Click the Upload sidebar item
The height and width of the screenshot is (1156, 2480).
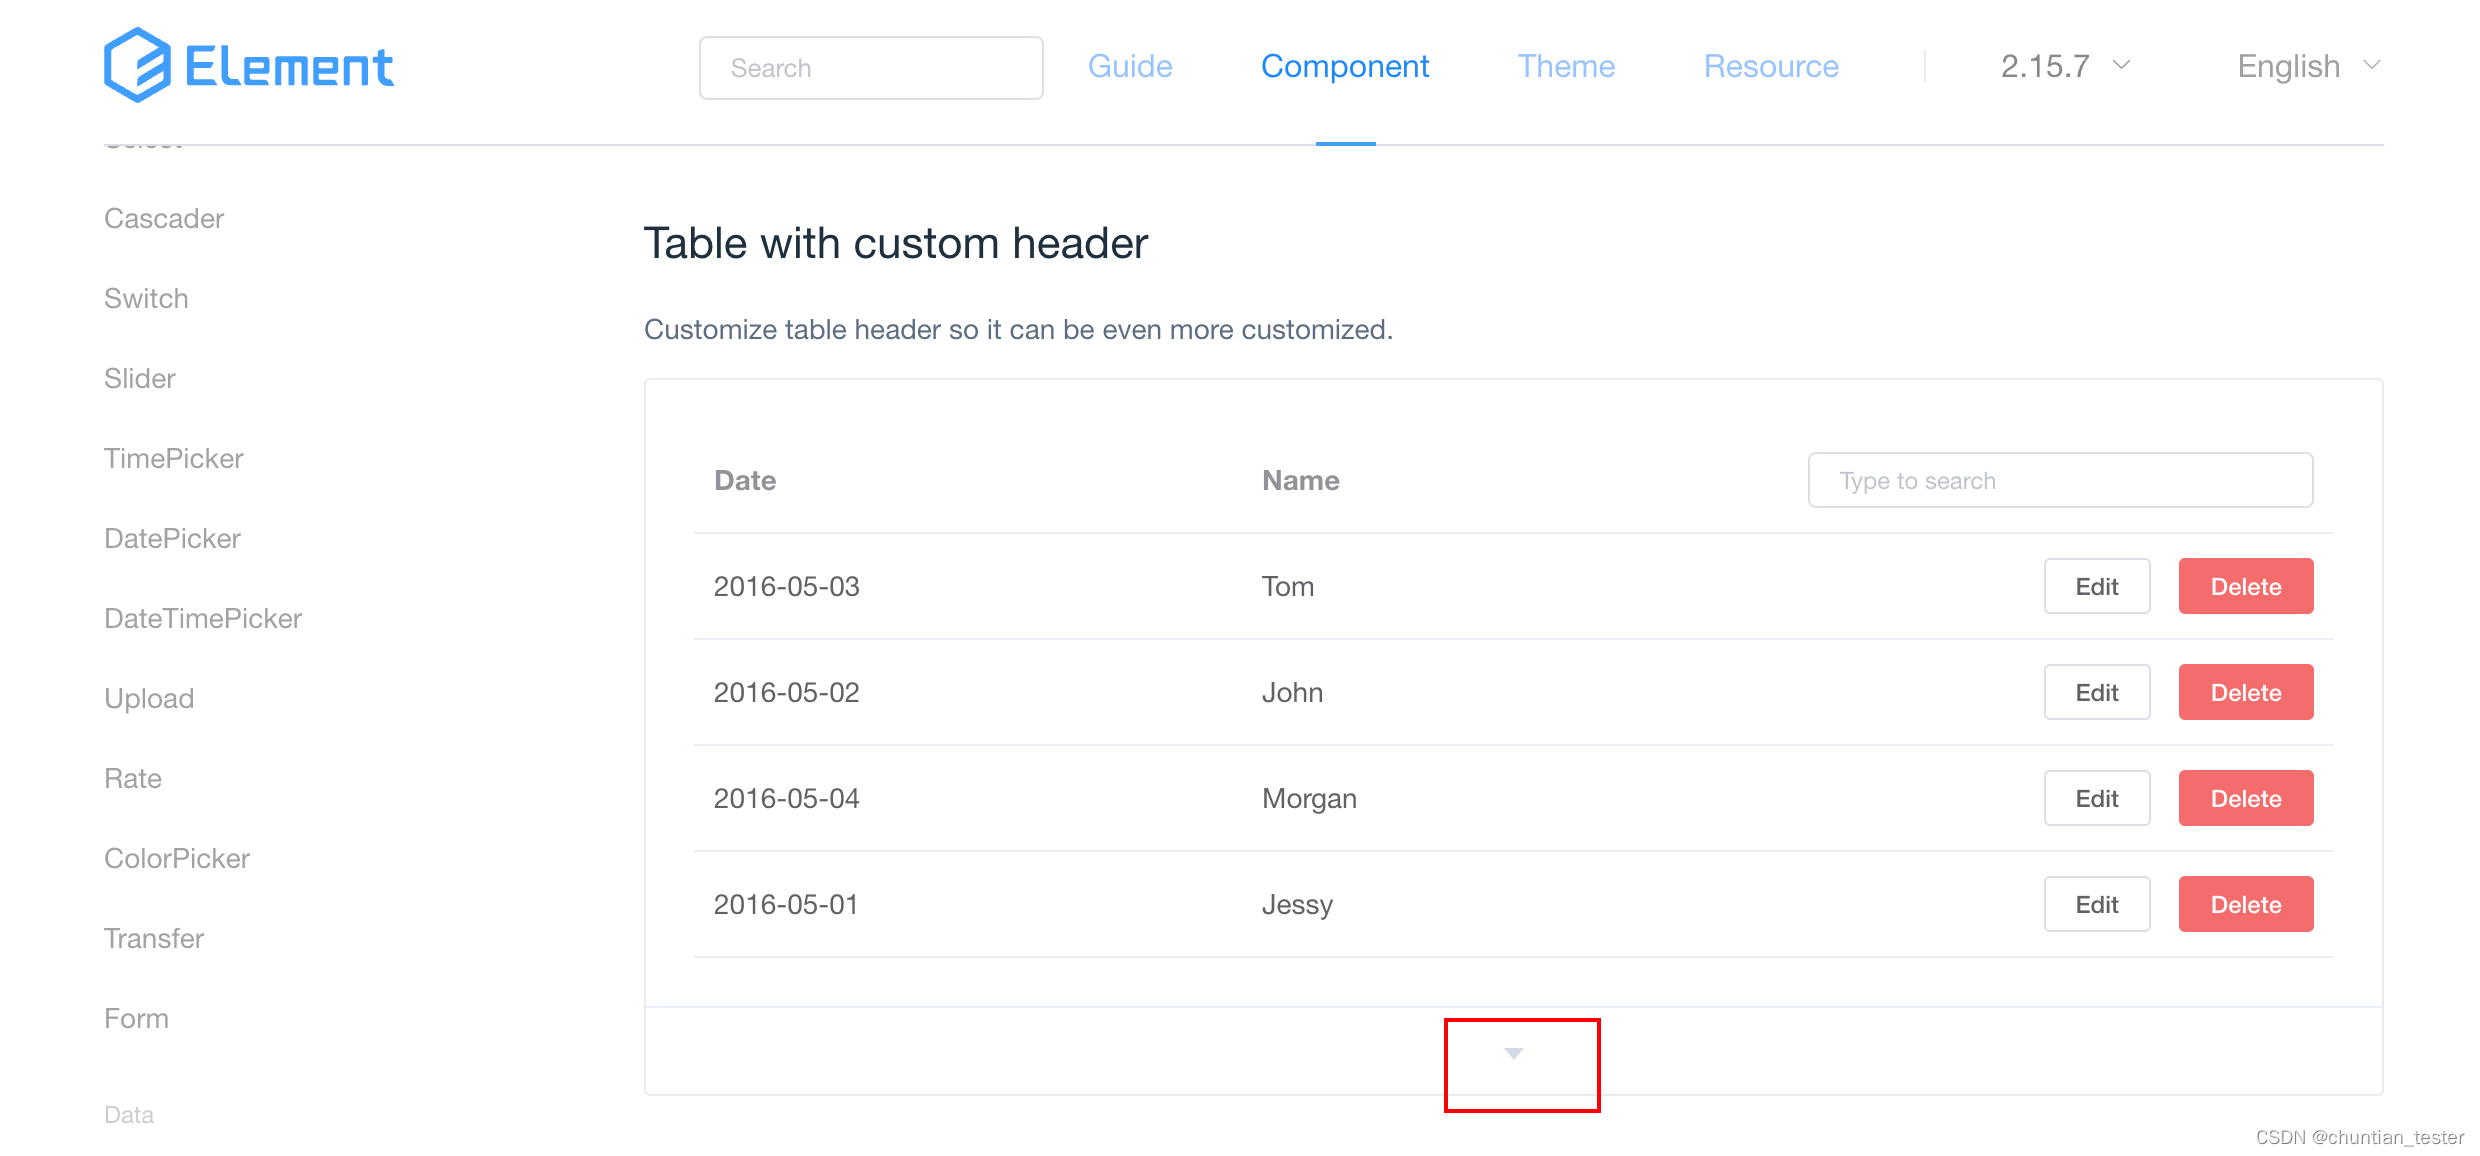point(147,697)
